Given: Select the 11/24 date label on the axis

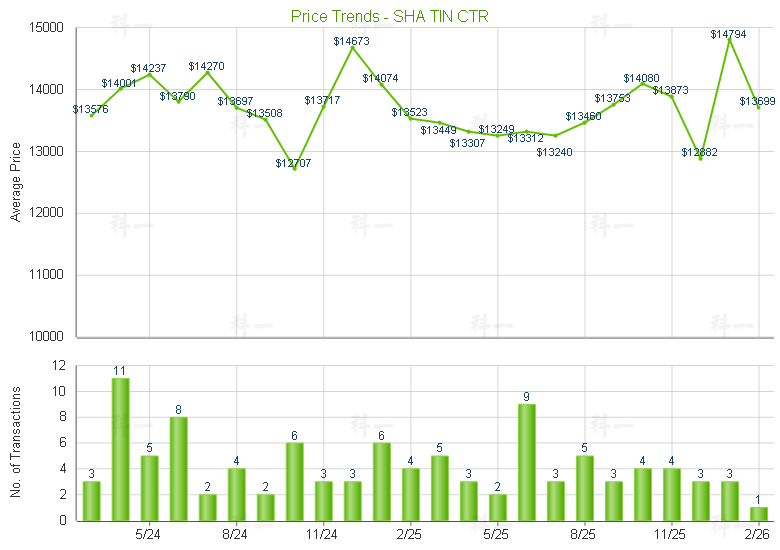Looking at the screenshot, I should [x=322, y=534].
